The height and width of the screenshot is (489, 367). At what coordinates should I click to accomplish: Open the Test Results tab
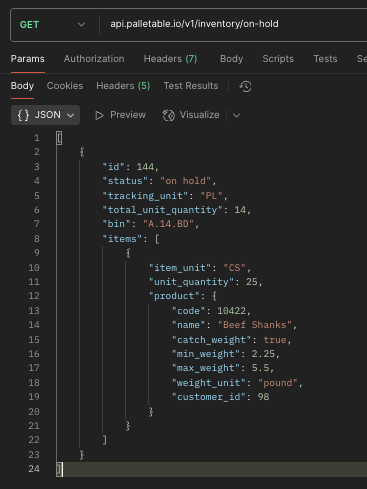(x=191, y=86)
